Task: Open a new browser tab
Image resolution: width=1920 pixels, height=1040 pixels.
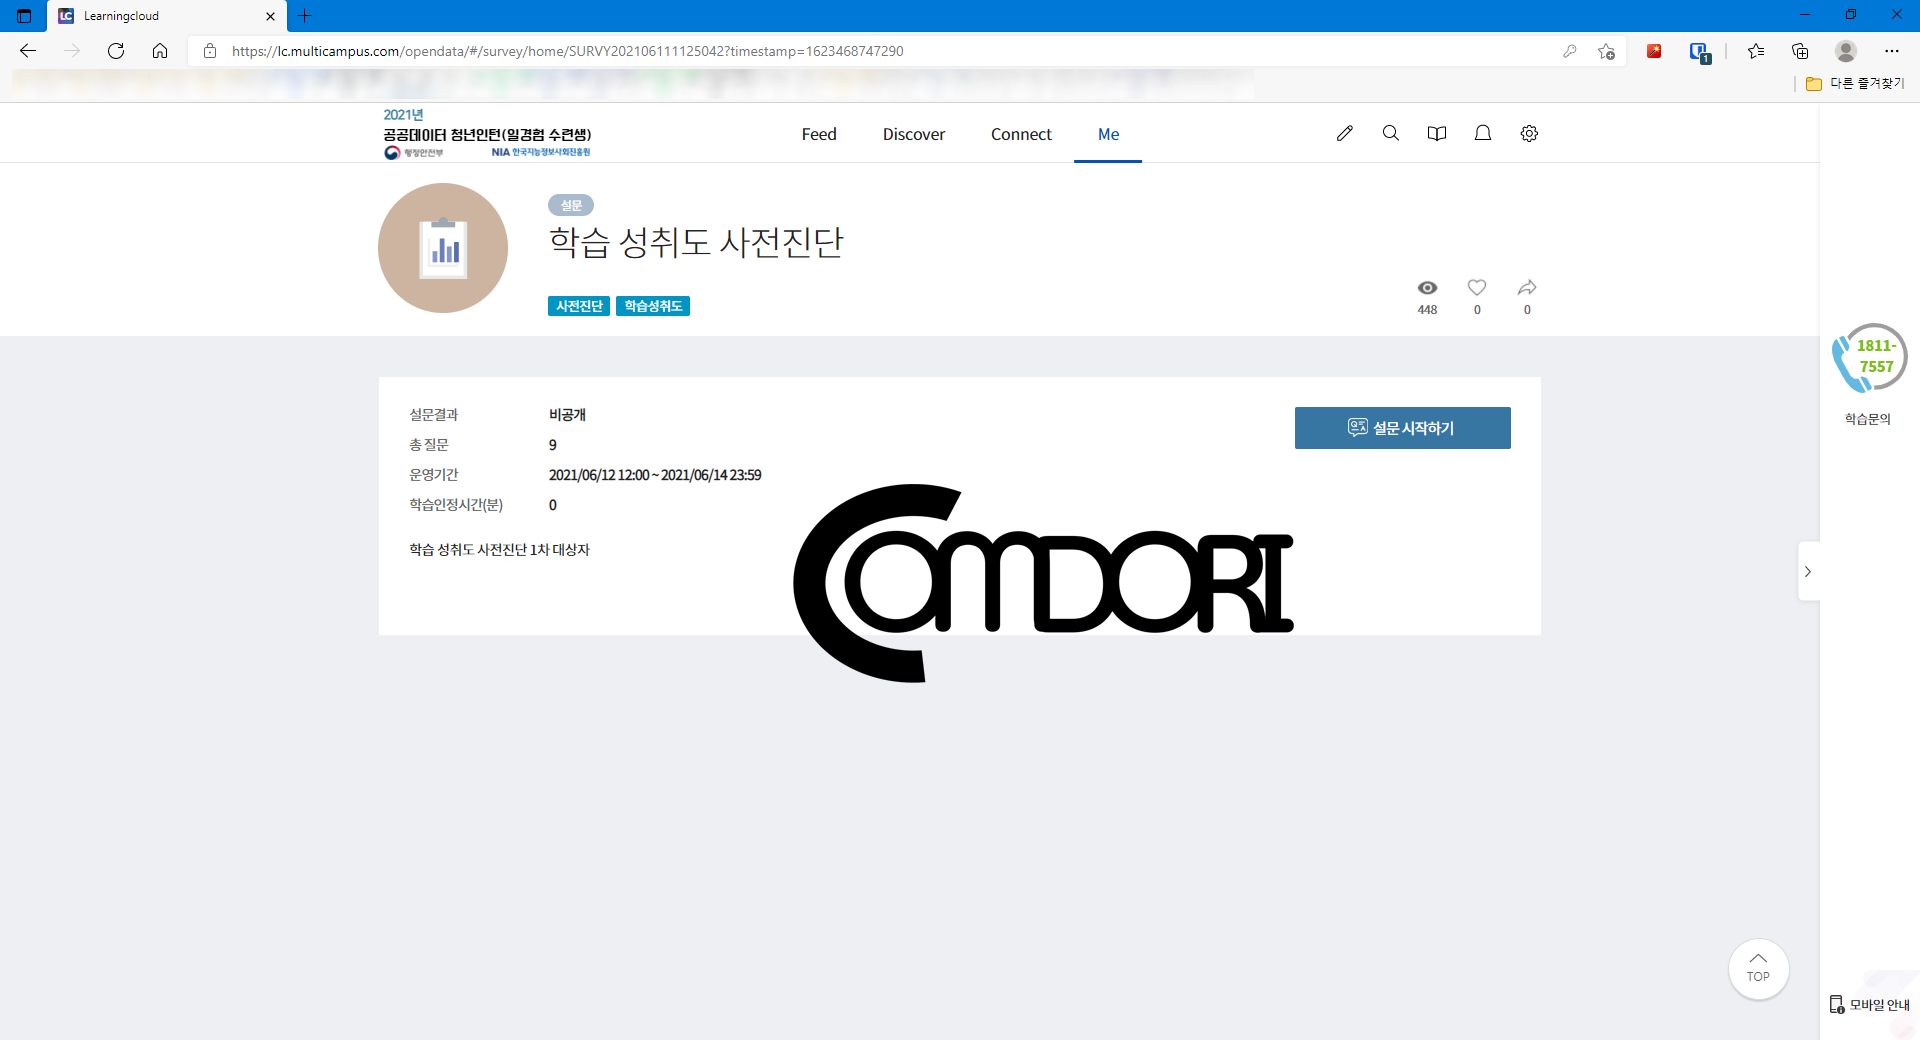Action: pyautogui.click(x=305, y=16)
